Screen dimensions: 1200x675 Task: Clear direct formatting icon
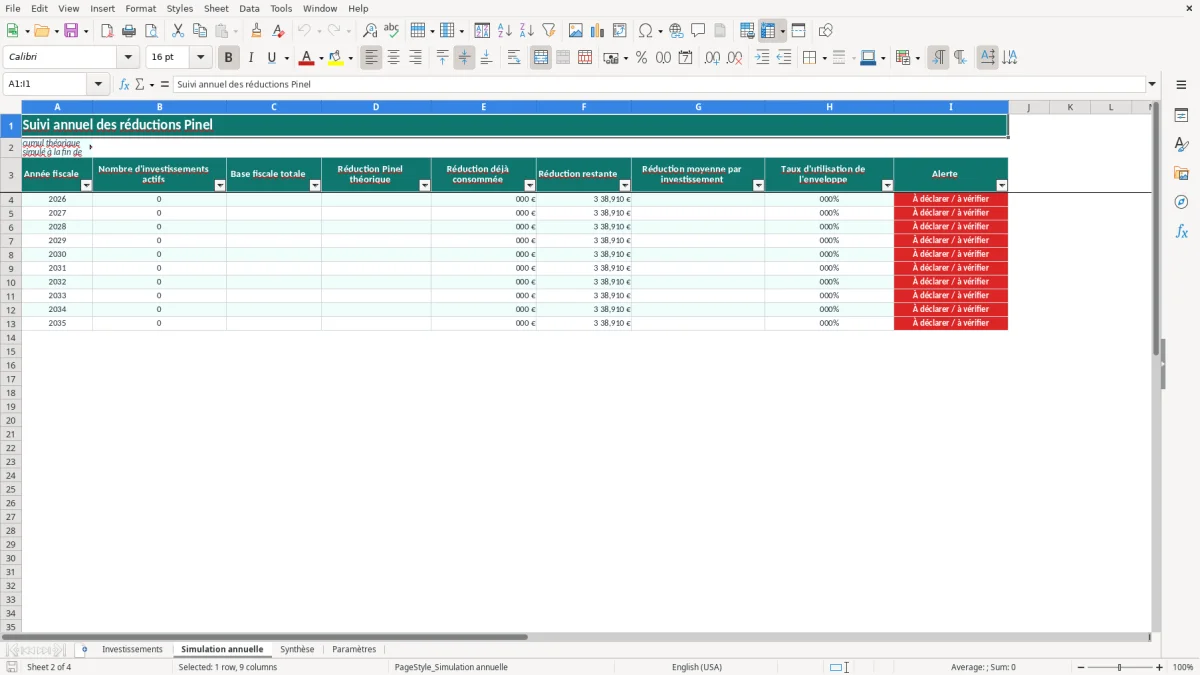(x=279, y=31)
